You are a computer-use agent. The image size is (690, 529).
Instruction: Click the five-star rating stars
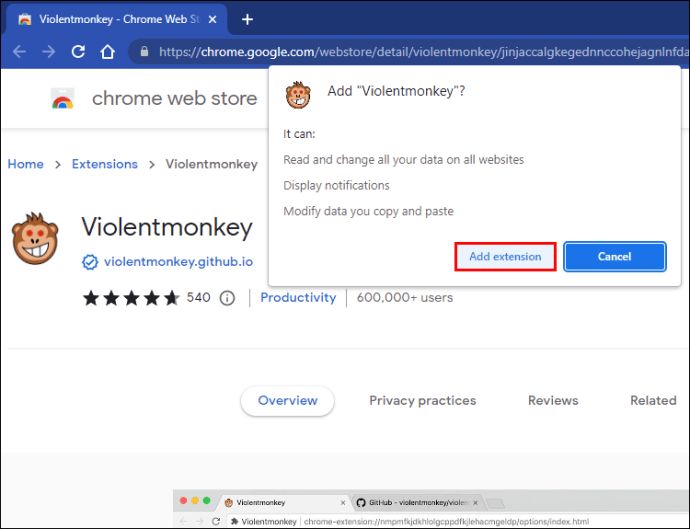coord(131,298)
